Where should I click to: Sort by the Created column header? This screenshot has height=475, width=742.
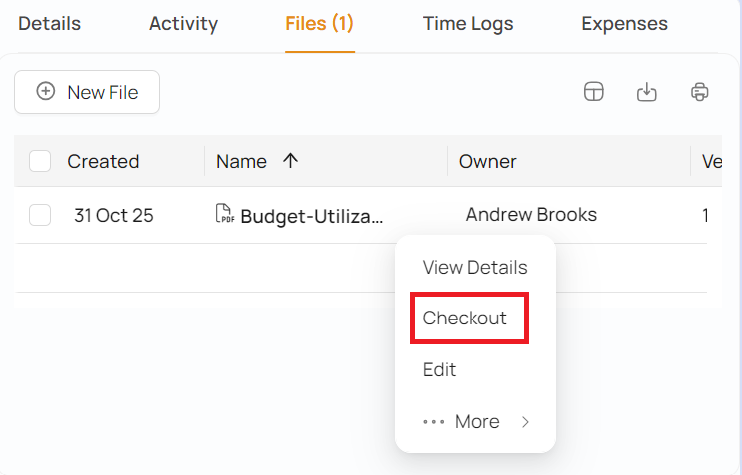[x=103, y=161]
